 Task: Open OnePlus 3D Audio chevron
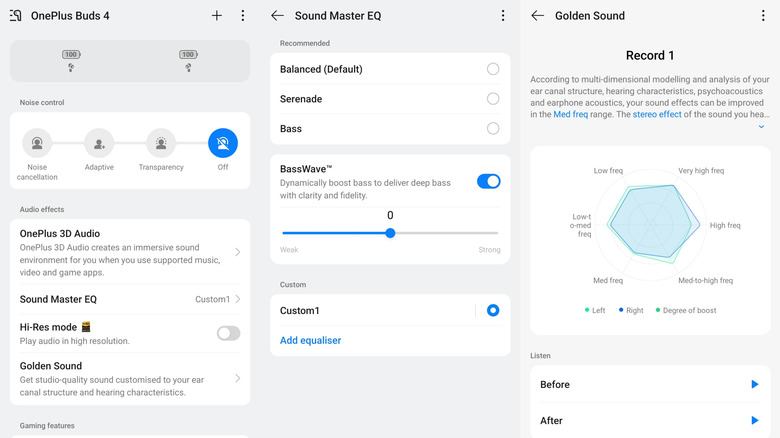tap(238, 252)
